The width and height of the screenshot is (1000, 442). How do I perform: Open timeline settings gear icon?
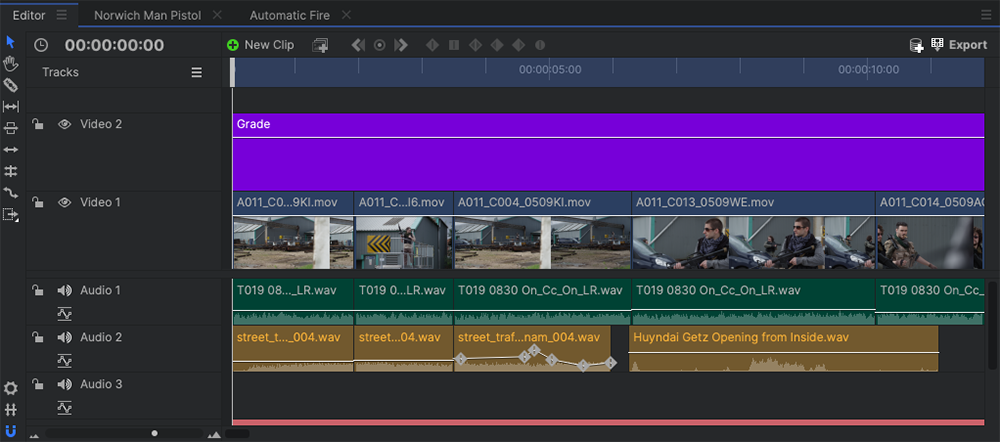tap(11, 388)
